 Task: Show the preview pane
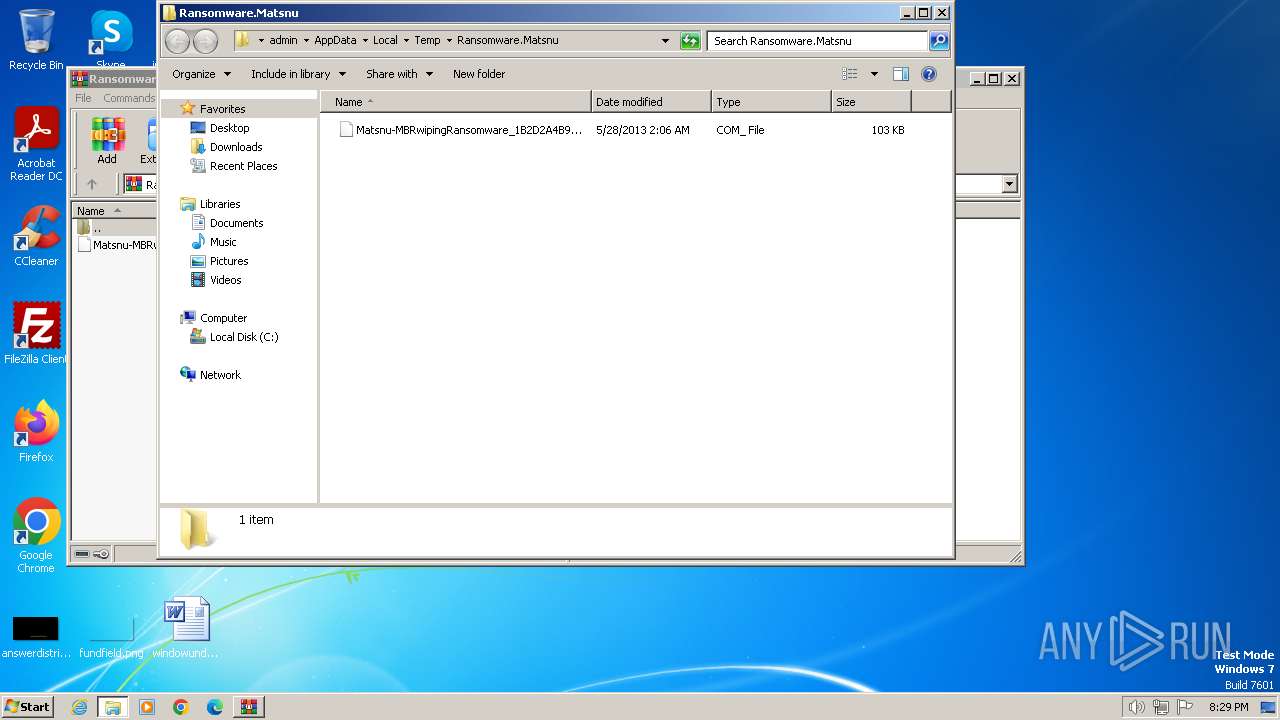pyautogui.click(x=900, y=74)
